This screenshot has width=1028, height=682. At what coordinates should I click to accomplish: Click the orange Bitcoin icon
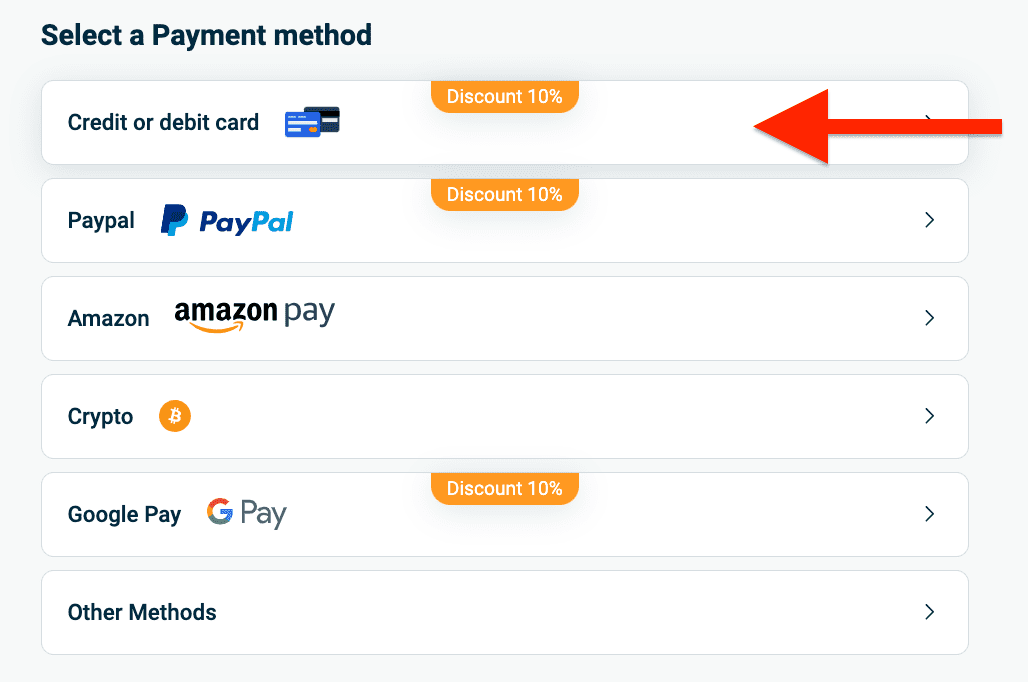(x=175, y=416)
